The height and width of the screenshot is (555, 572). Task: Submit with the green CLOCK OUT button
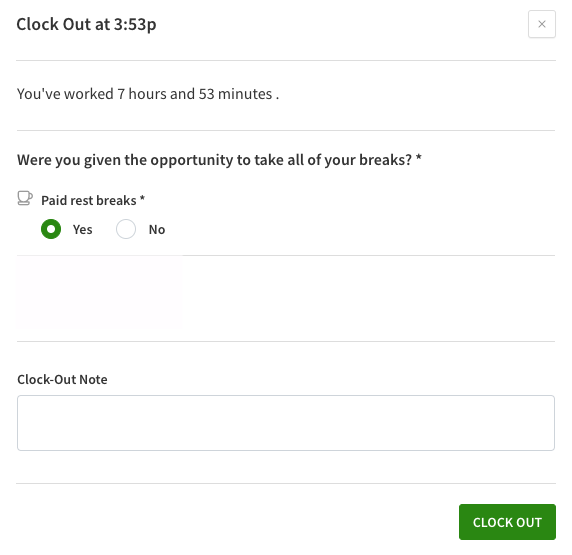[507, 522]
